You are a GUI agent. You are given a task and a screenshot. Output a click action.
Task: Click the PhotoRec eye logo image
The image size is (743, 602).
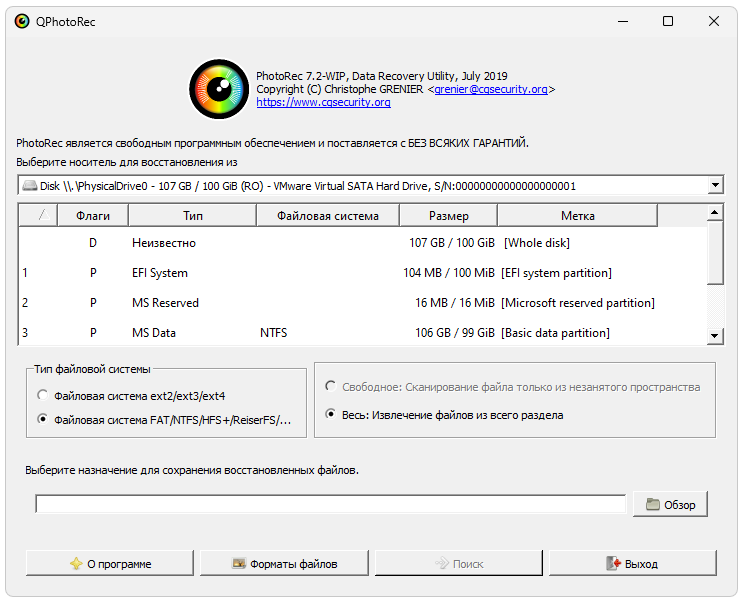(x=219, y=88)
